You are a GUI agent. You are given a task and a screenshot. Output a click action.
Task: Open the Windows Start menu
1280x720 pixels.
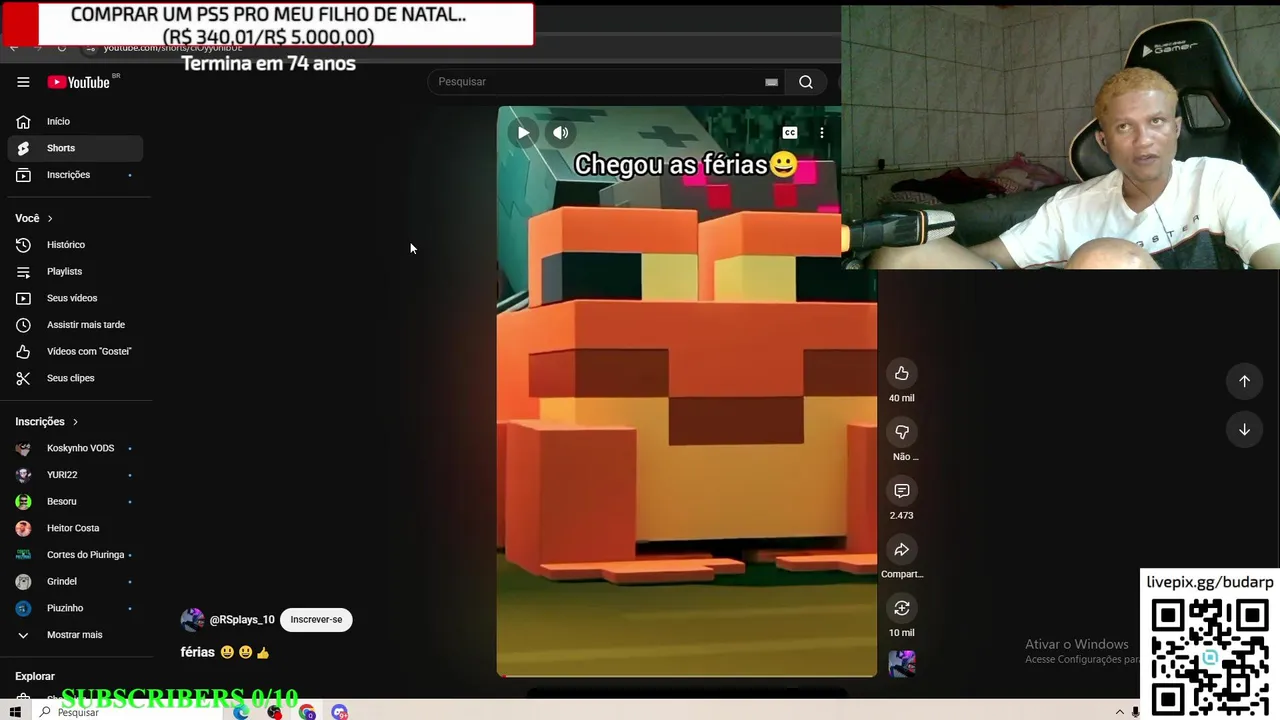click(x=15, y=712)
